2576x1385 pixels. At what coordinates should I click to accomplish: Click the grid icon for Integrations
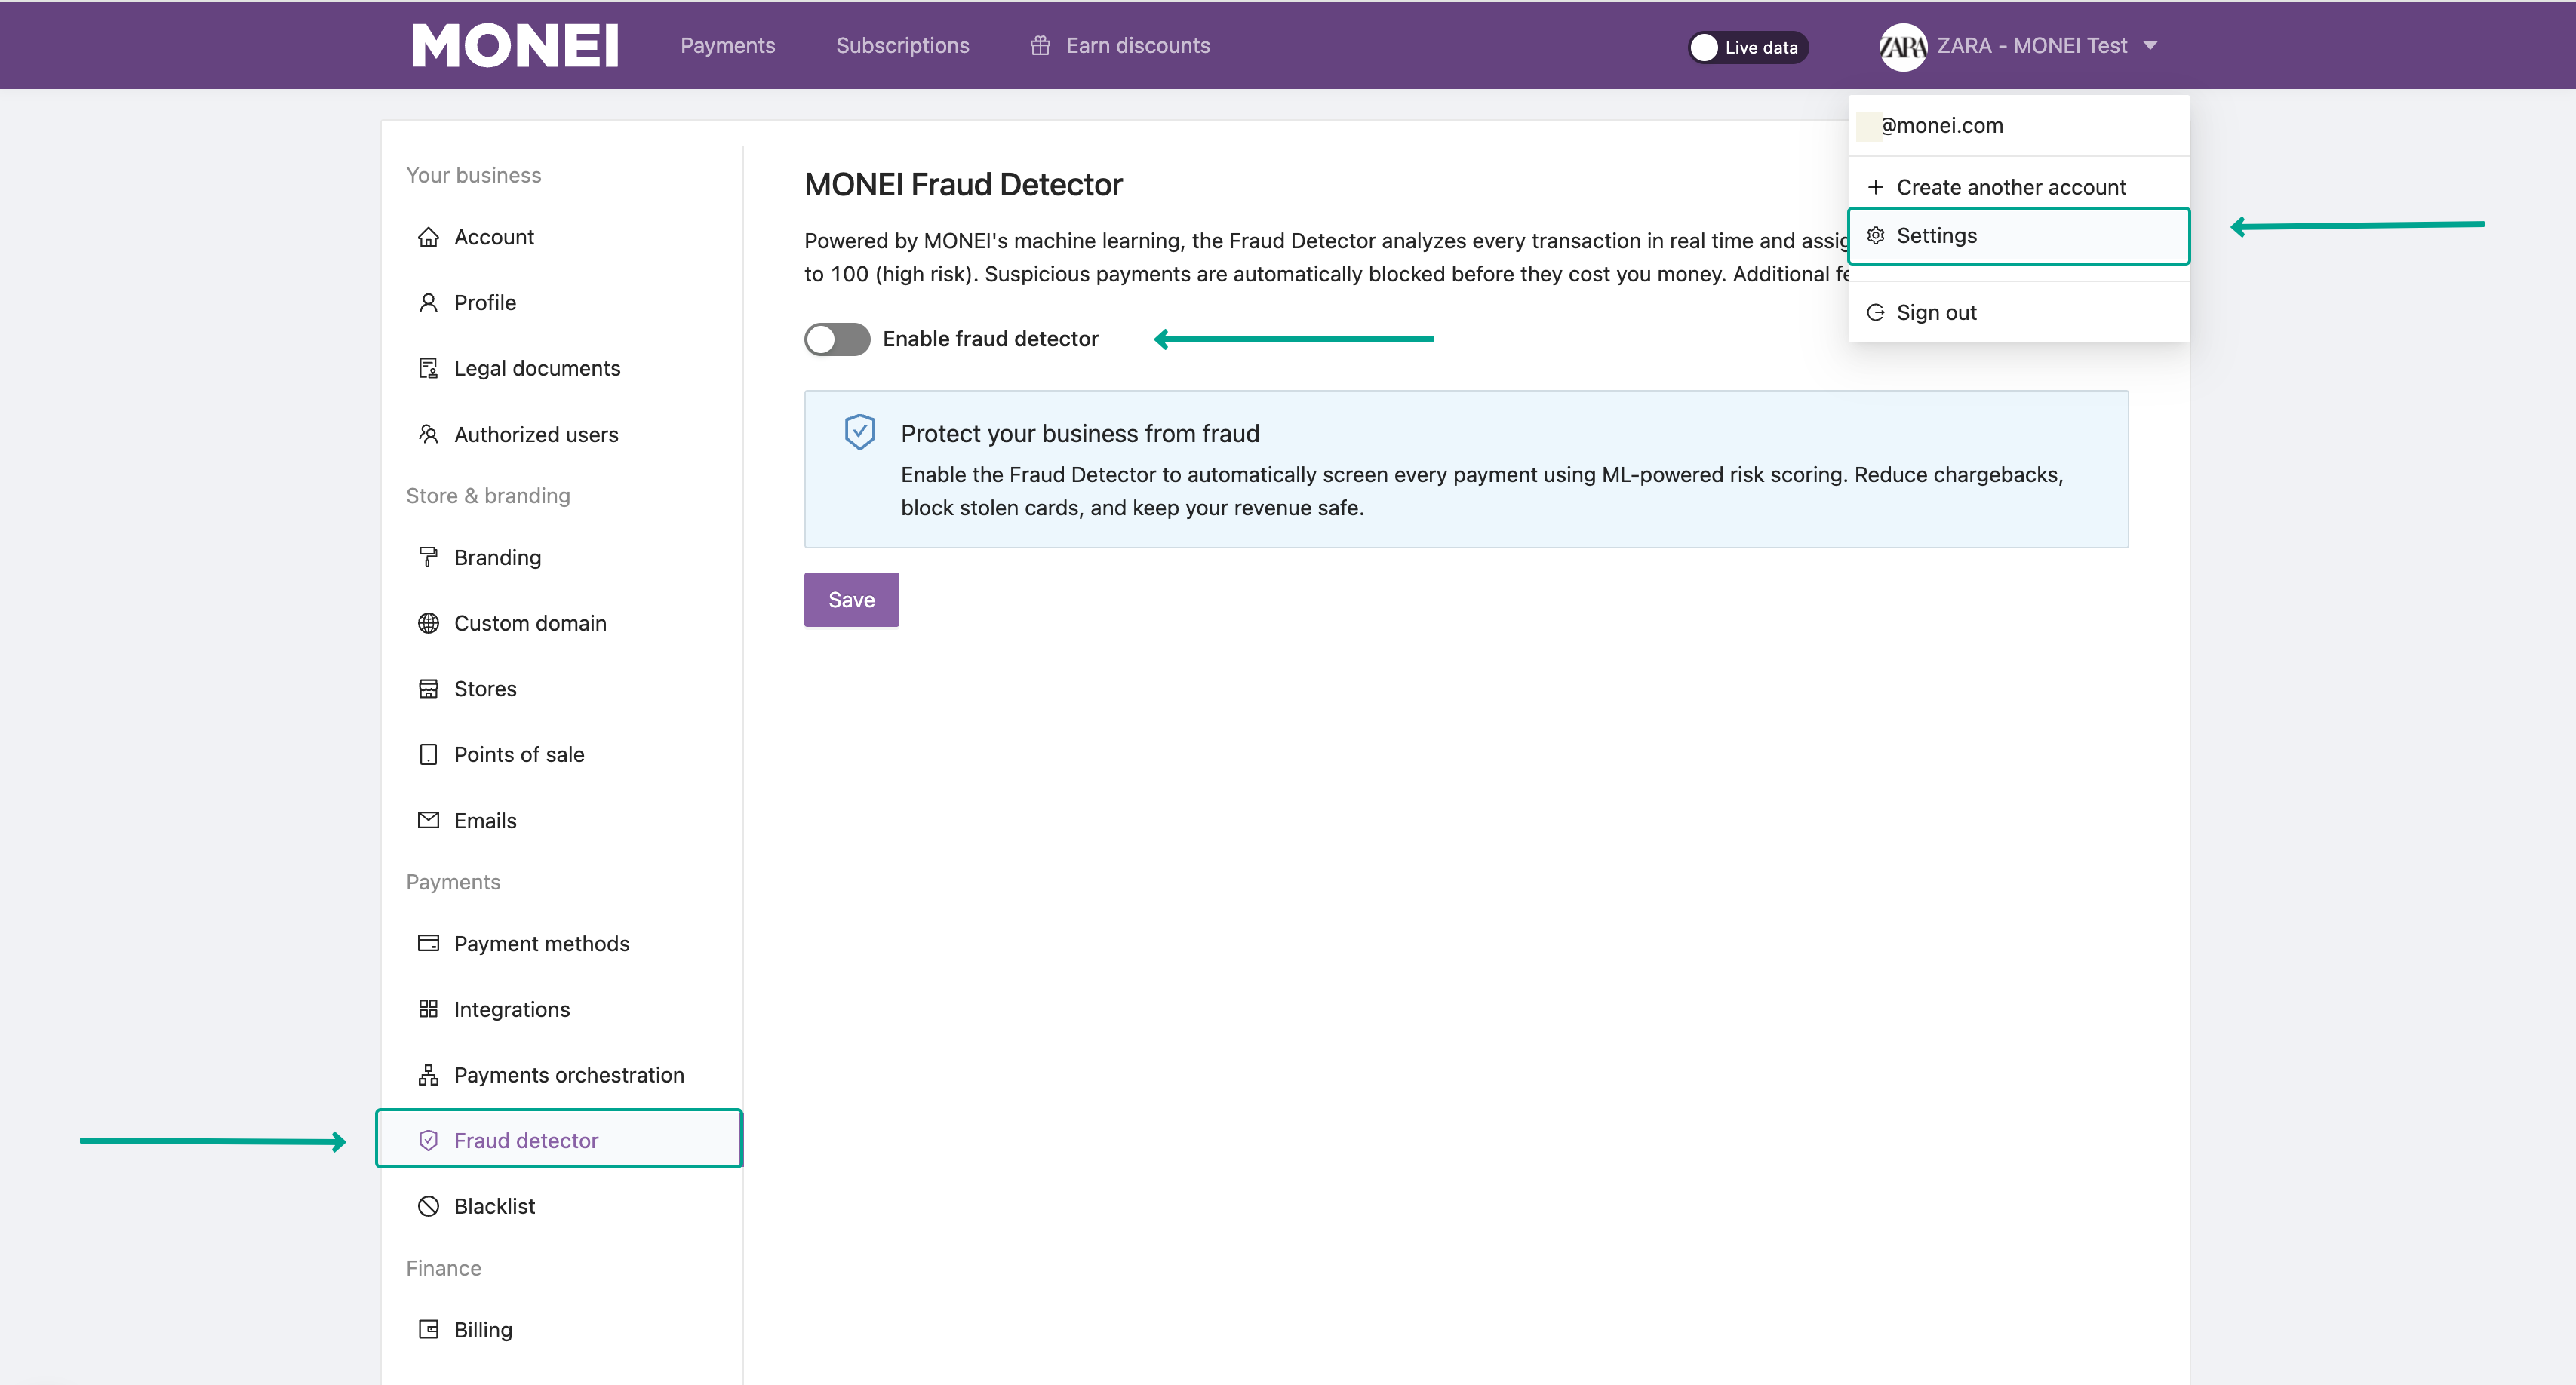(428, 1009)
